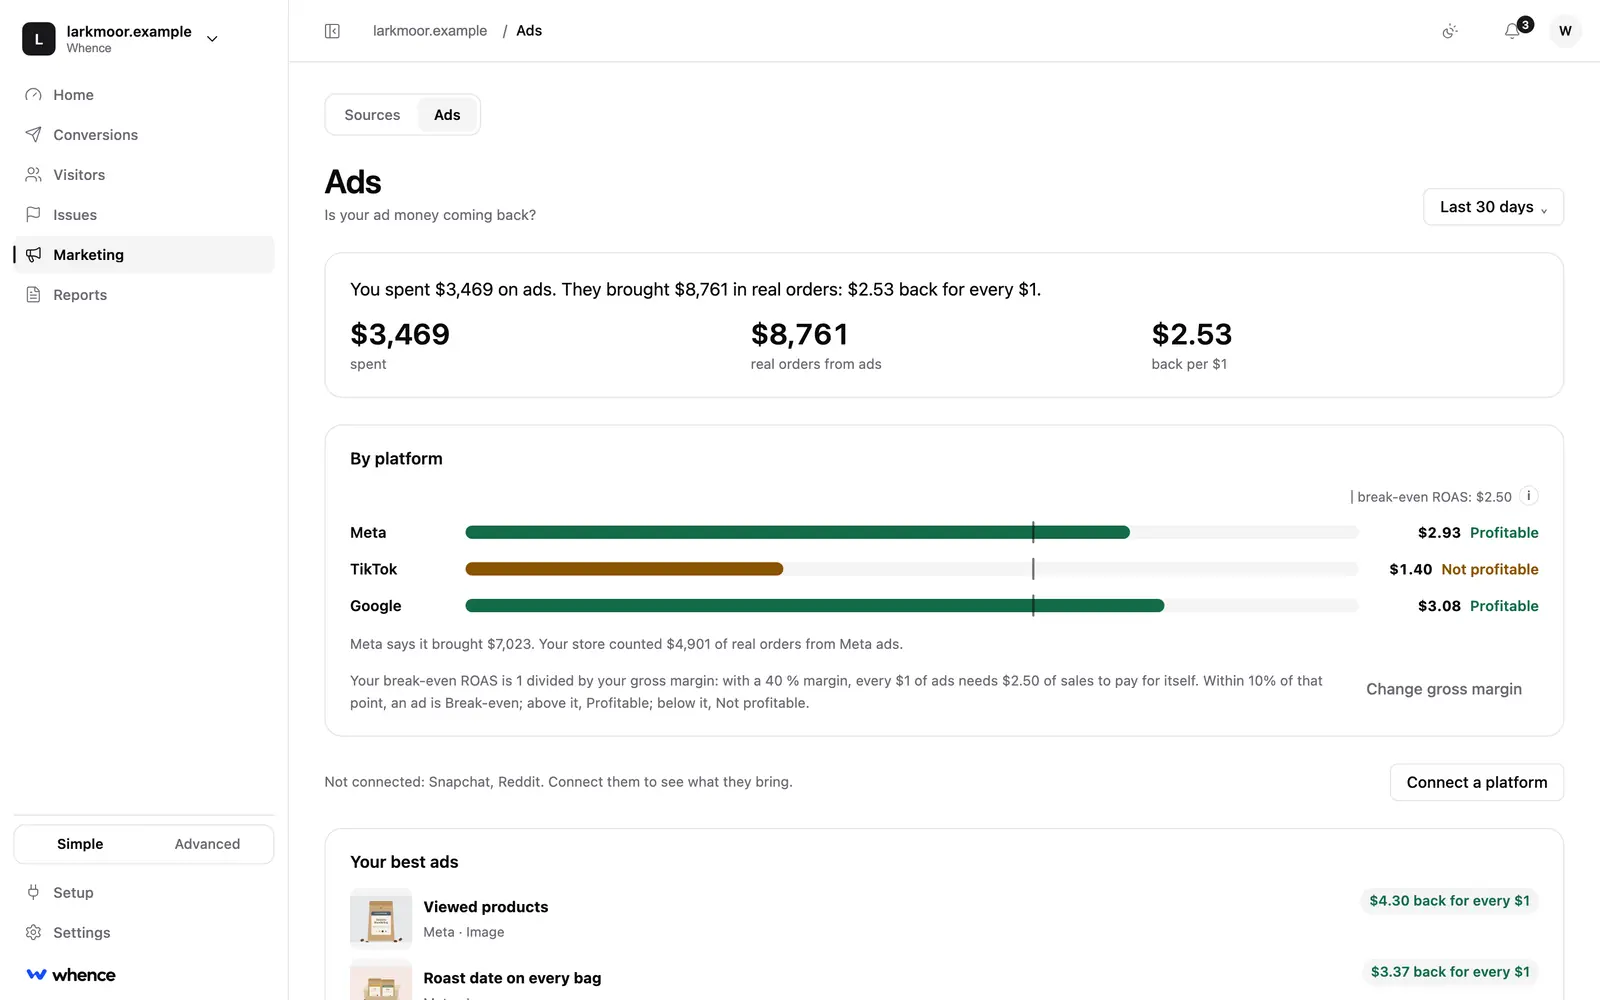Switch to Advanced mode
The image size is (1600, 1000).
click(207, 844)
